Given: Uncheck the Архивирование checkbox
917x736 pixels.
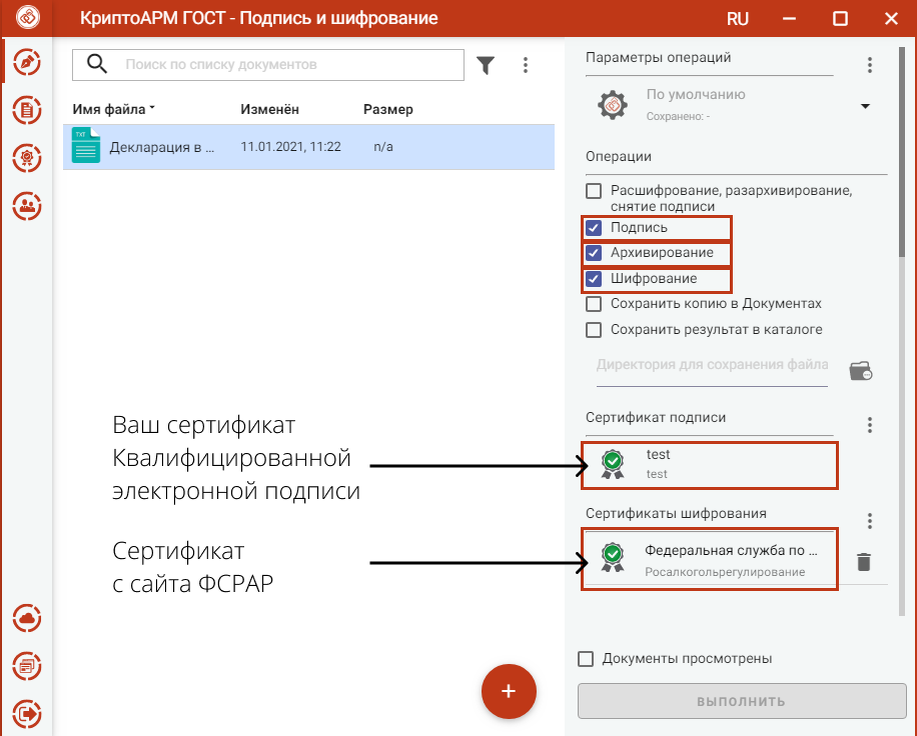Looking at the screenshot, I should [594, 253].
